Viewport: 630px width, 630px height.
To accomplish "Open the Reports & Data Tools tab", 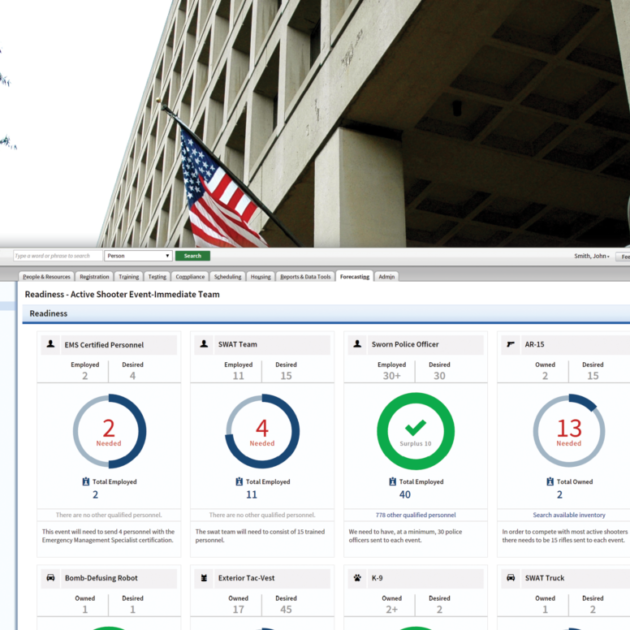I will tap(305, 276).
